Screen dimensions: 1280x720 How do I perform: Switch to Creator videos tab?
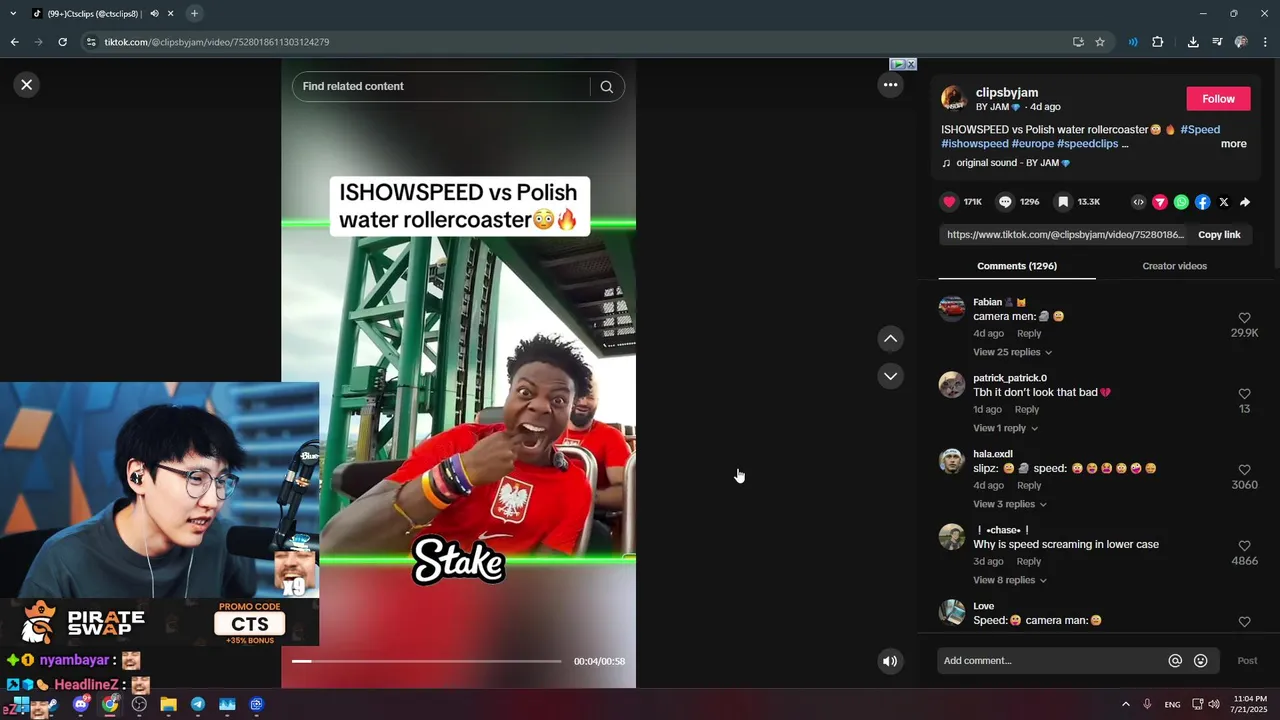1174,266
